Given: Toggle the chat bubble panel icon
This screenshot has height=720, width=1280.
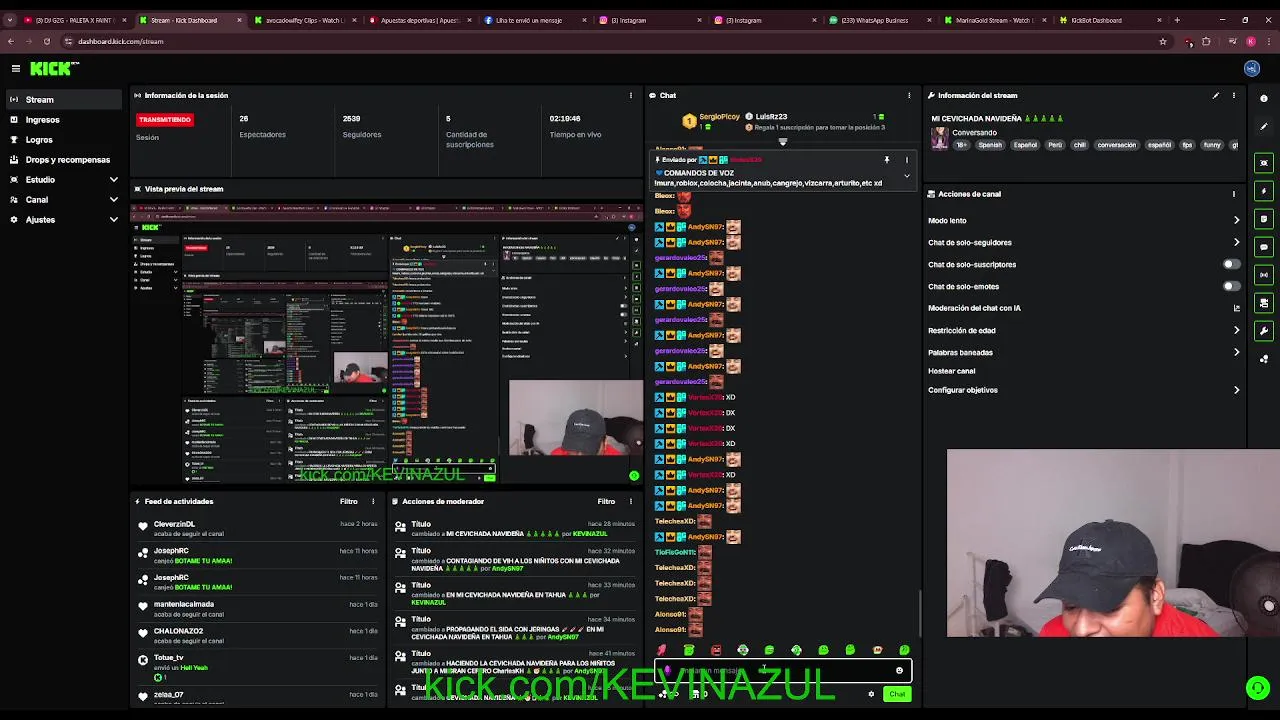Looking at the screenshot, I should pos(1265,247).
